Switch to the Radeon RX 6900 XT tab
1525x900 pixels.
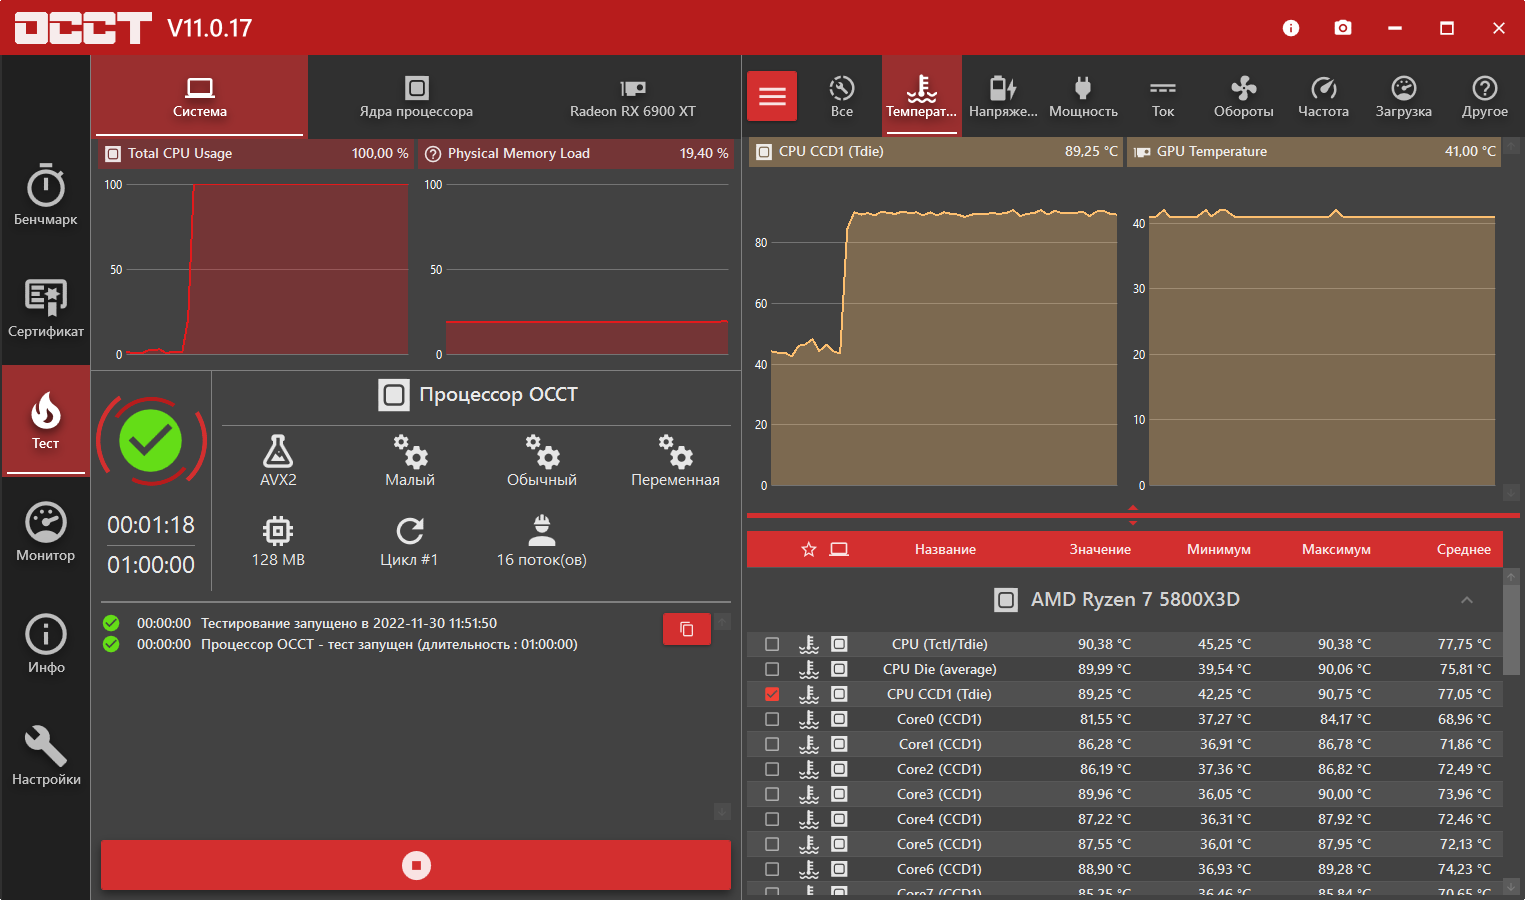click(632, 97)
